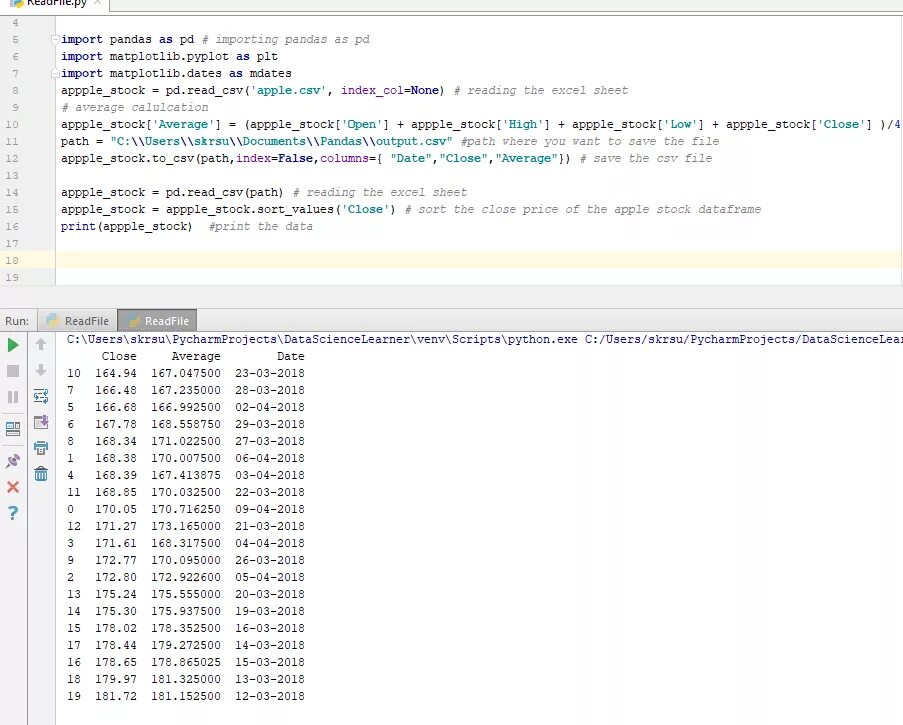903x725 pixels.
Task: Click the output.csv path string on line 11
Action: coord(281,142)
